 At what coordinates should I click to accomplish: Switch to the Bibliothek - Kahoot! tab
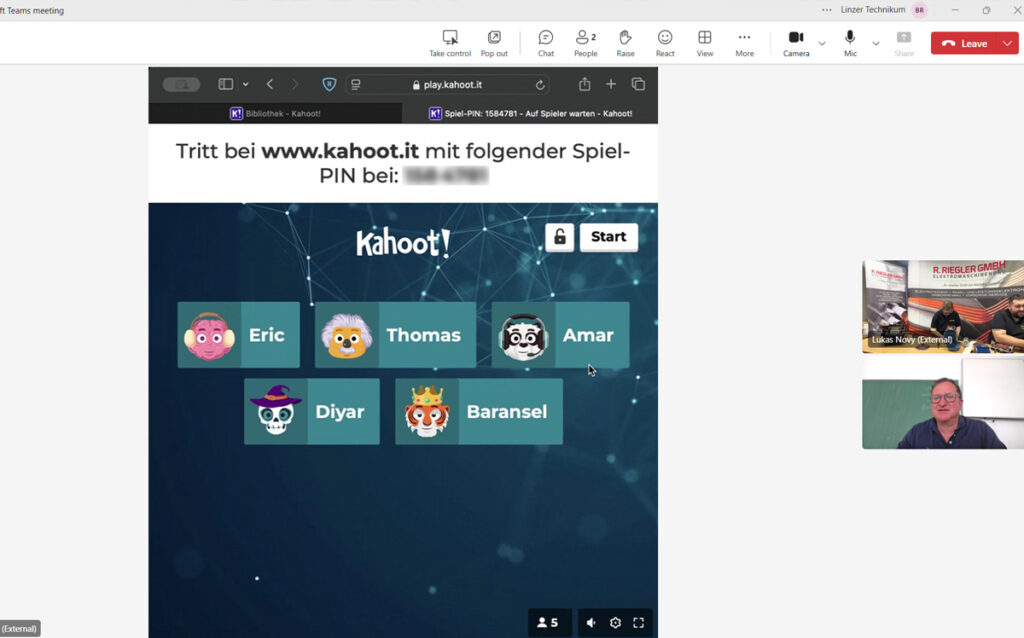(x=275, y=113)
